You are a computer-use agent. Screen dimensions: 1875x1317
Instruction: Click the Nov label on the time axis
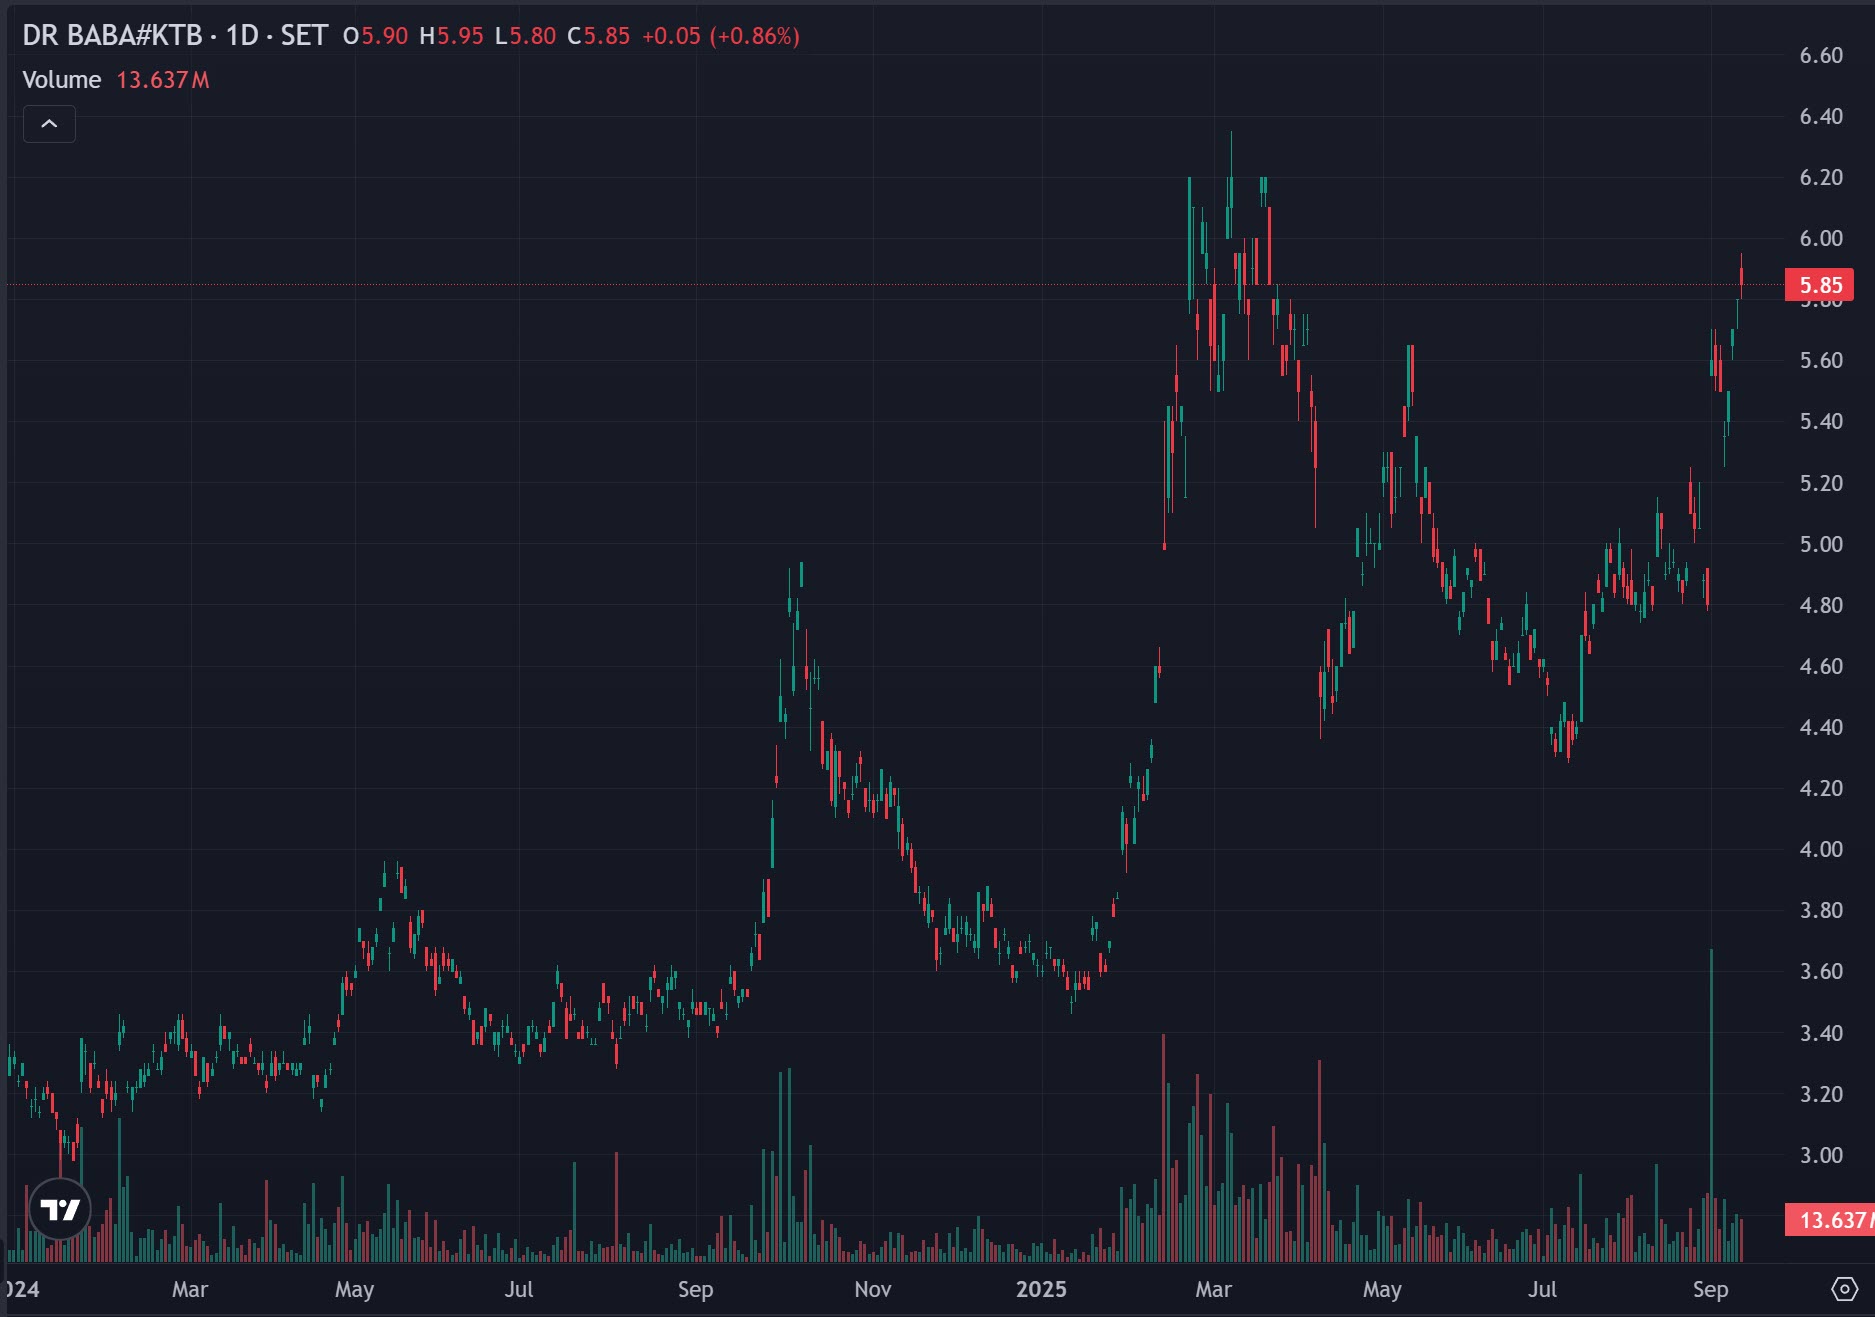tap(872, 1290)
